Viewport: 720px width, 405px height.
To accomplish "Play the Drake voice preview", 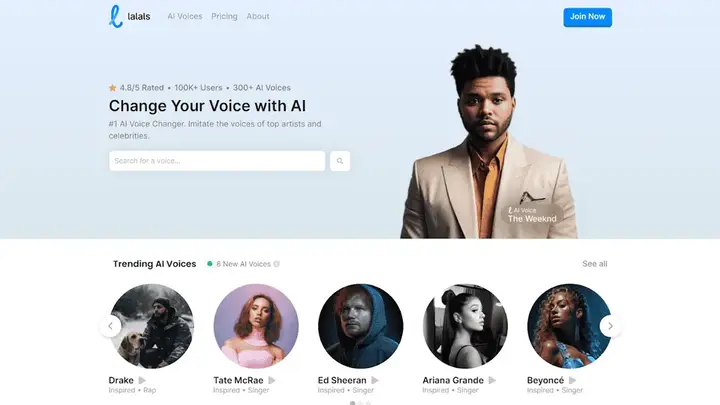I will tap(142, 380).
